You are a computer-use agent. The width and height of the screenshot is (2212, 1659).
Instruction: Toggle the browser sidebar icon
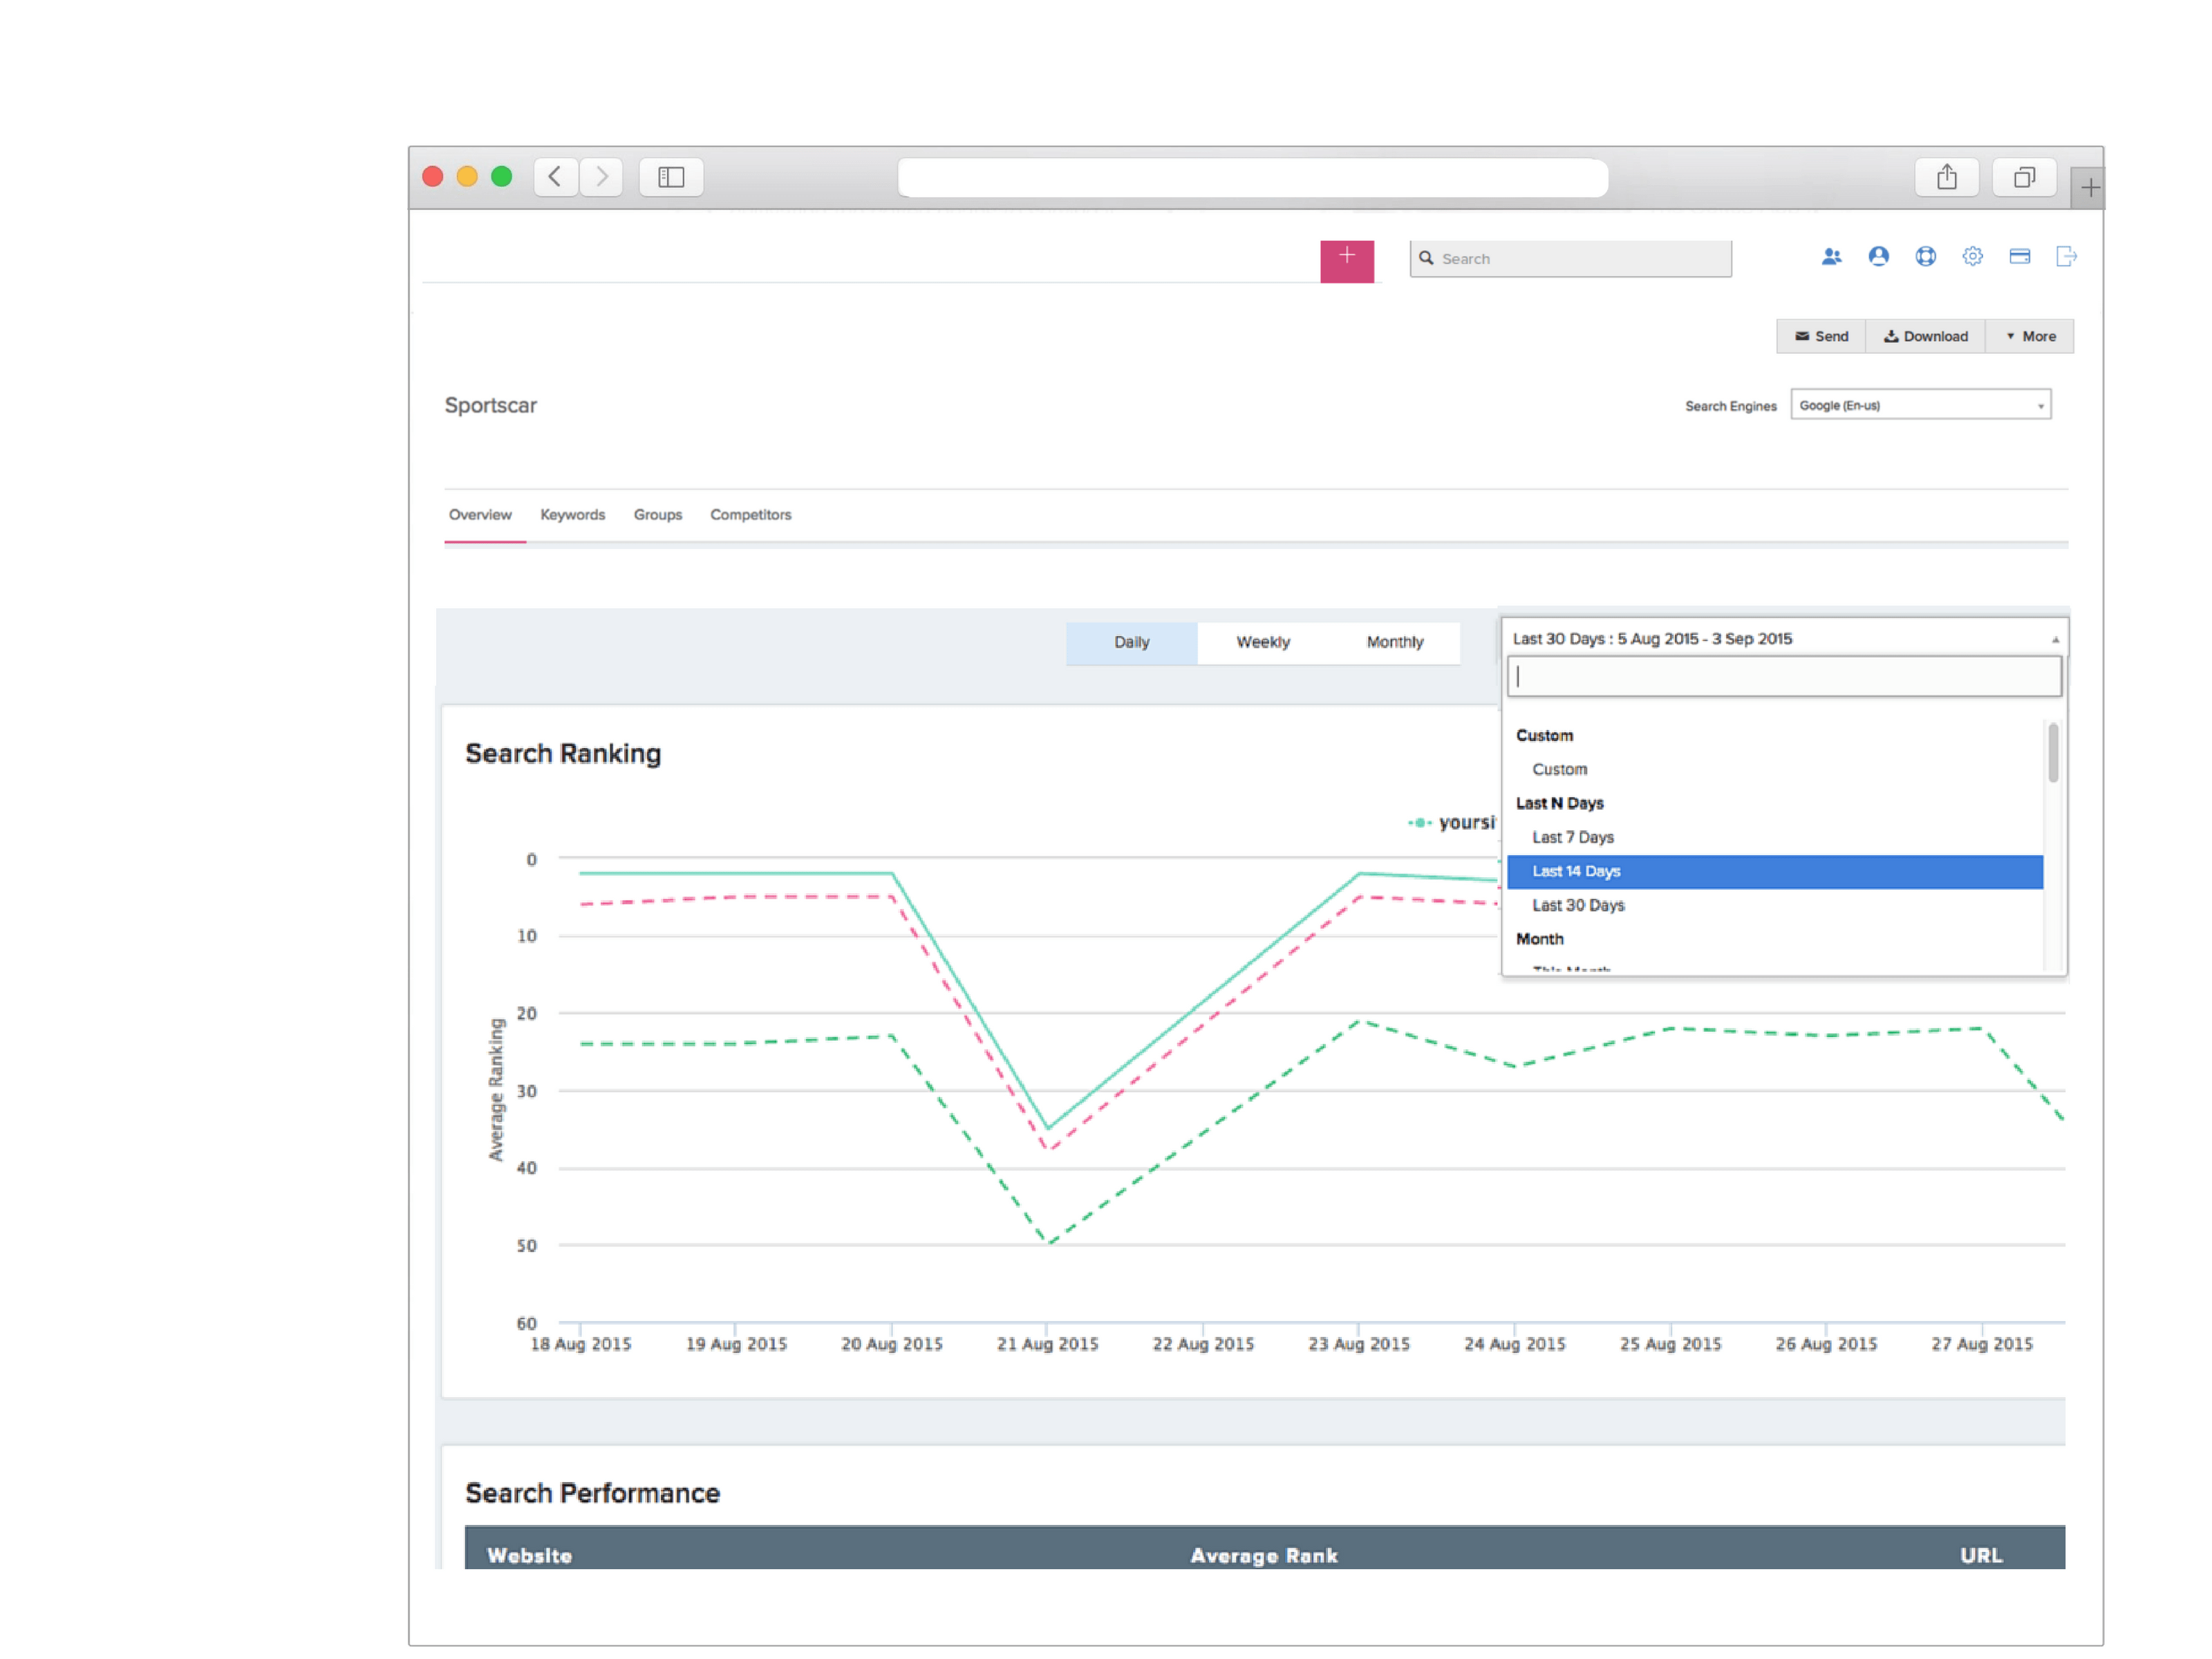point(671,177)
